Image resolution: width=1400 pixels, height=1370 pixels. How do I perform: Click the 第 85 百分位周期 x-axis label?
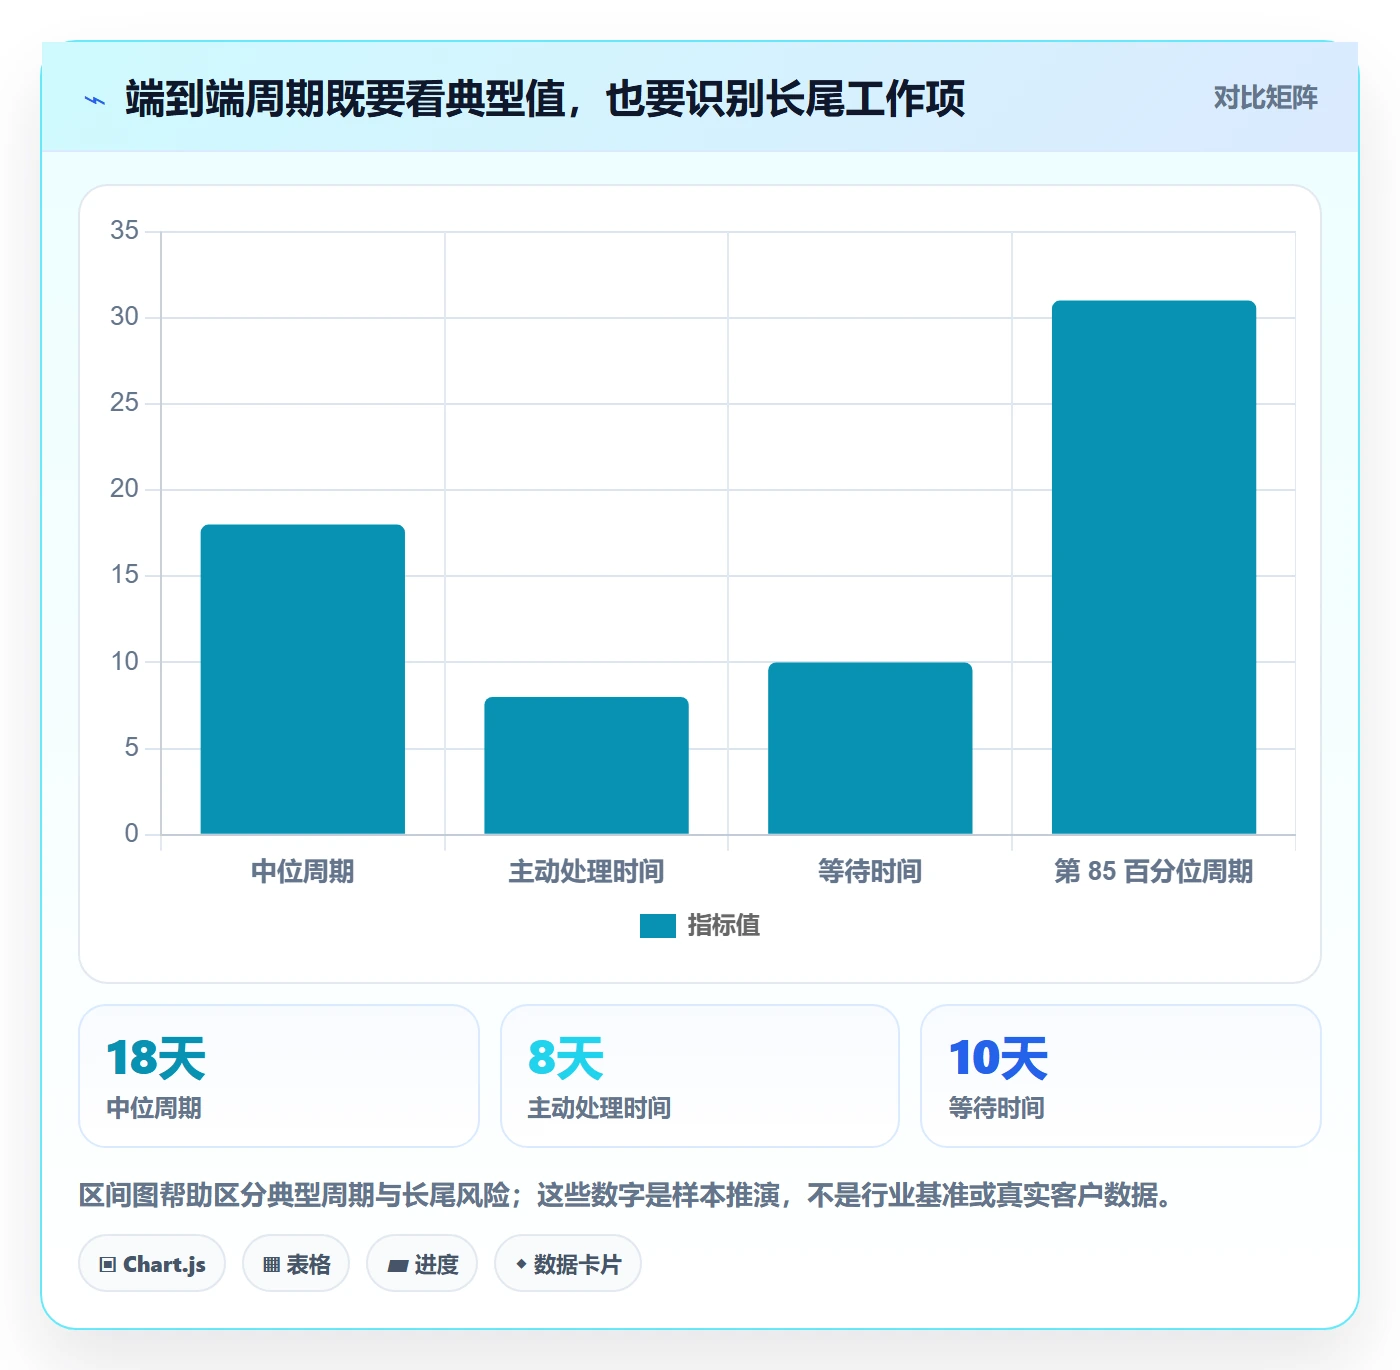(1154, 872)
